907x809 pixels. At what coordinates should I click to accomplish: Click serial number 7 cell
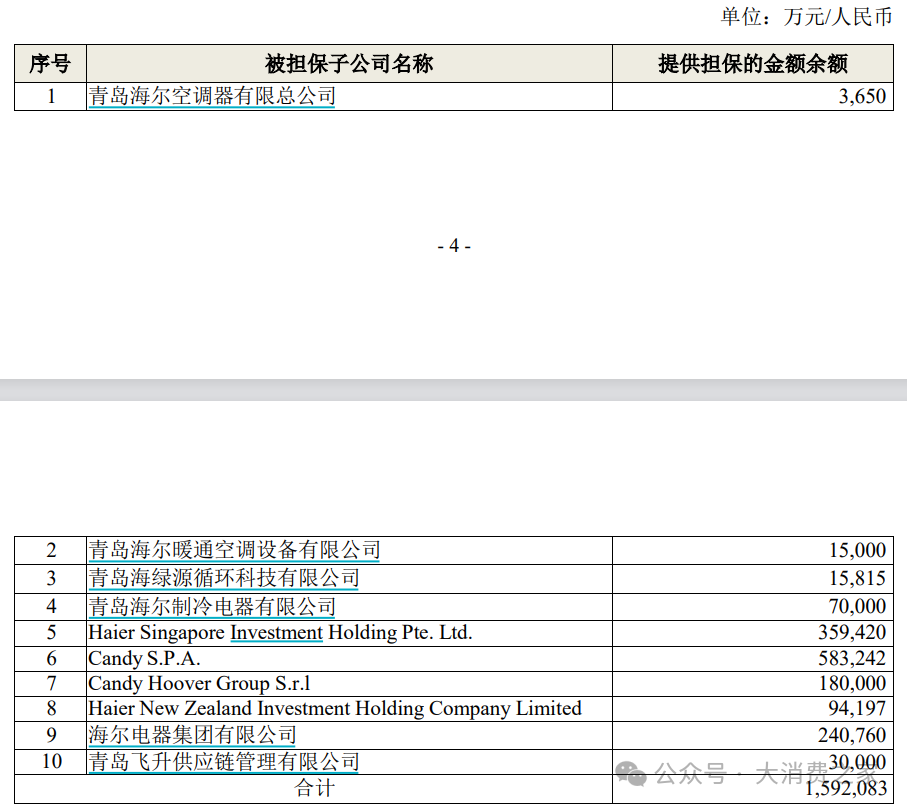coord(51,684)
